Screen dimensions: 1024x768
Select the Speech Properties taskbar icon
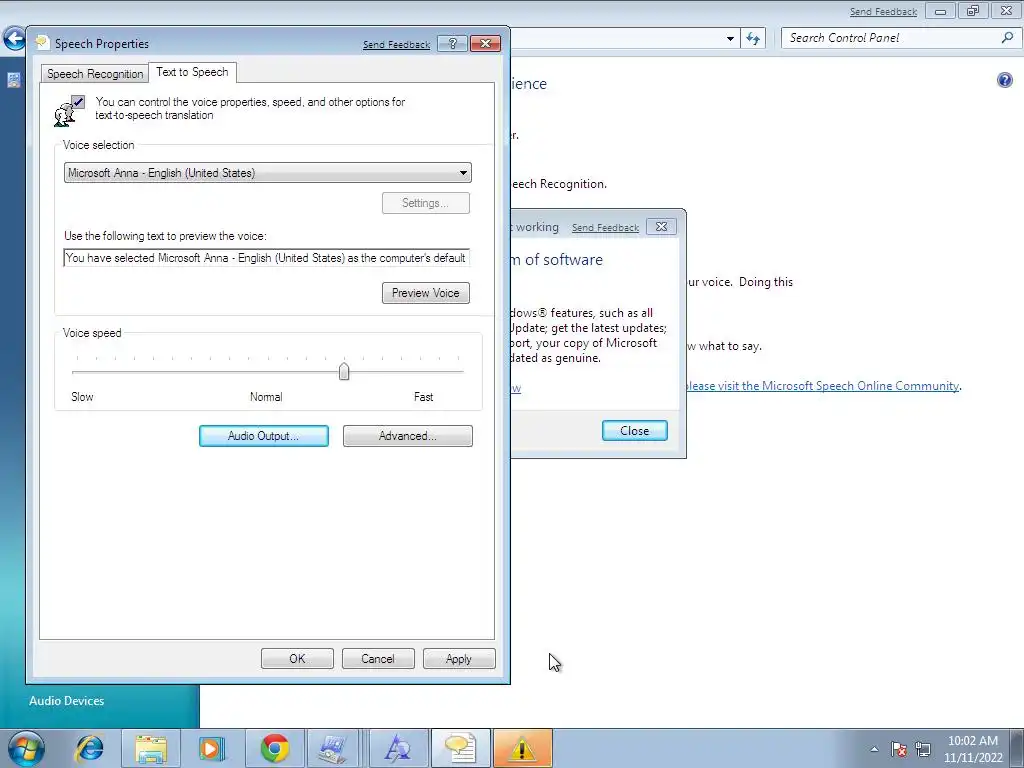point(460,748)
